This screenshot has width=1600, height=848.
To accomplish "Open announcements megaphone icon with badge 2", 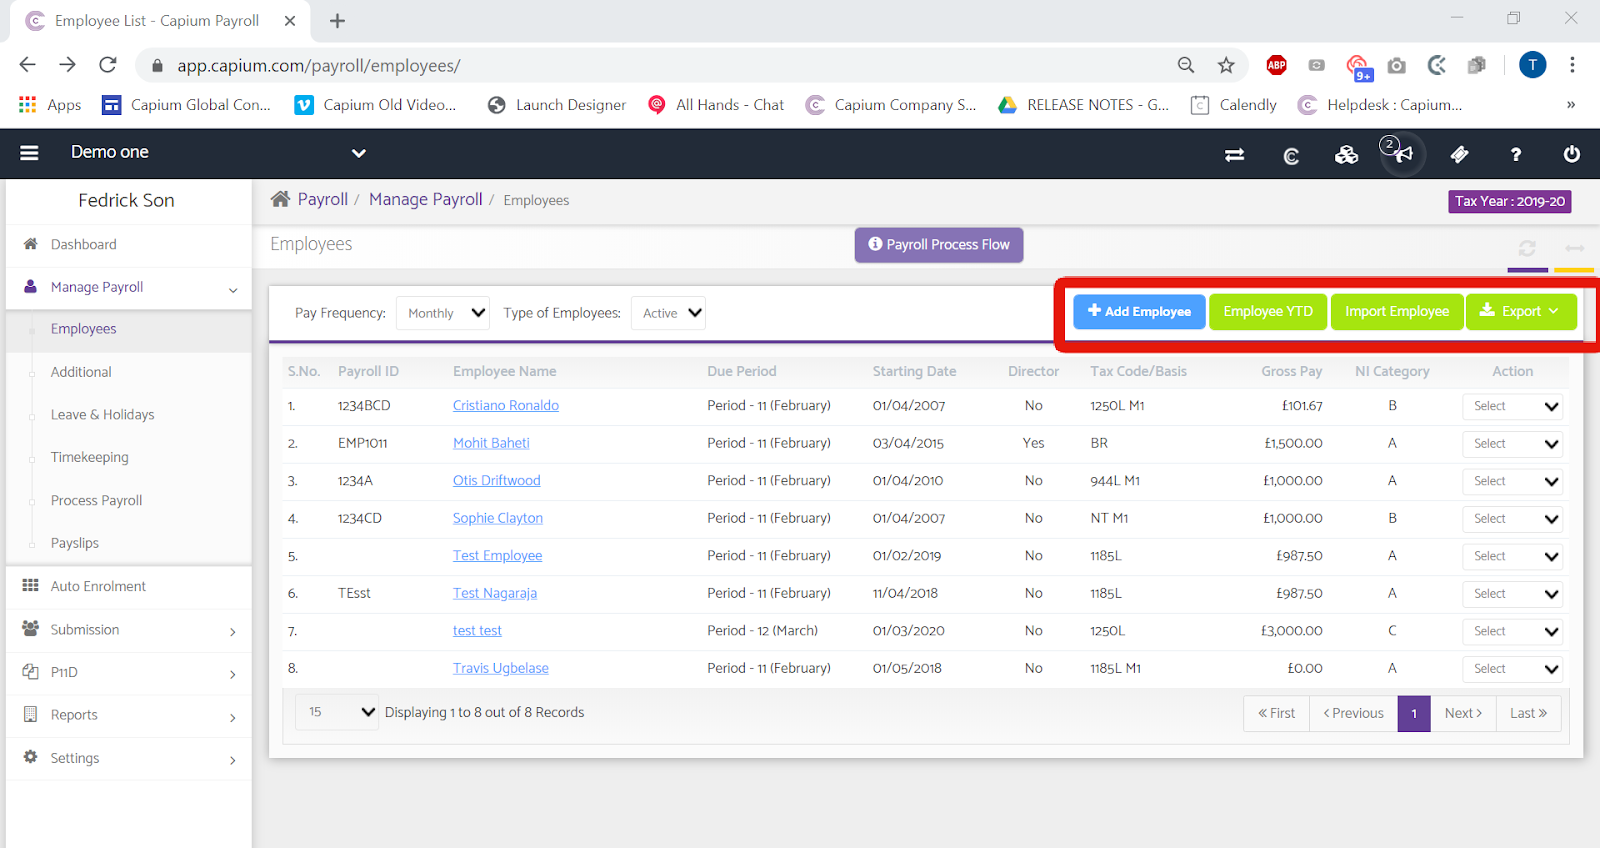I will click(1402, 153).
